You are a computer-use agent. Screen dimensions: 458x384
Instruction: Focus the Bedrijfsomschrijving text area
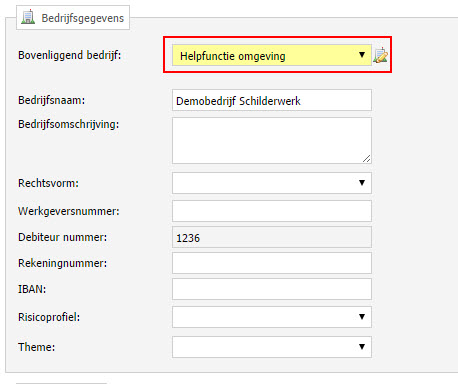272,140
